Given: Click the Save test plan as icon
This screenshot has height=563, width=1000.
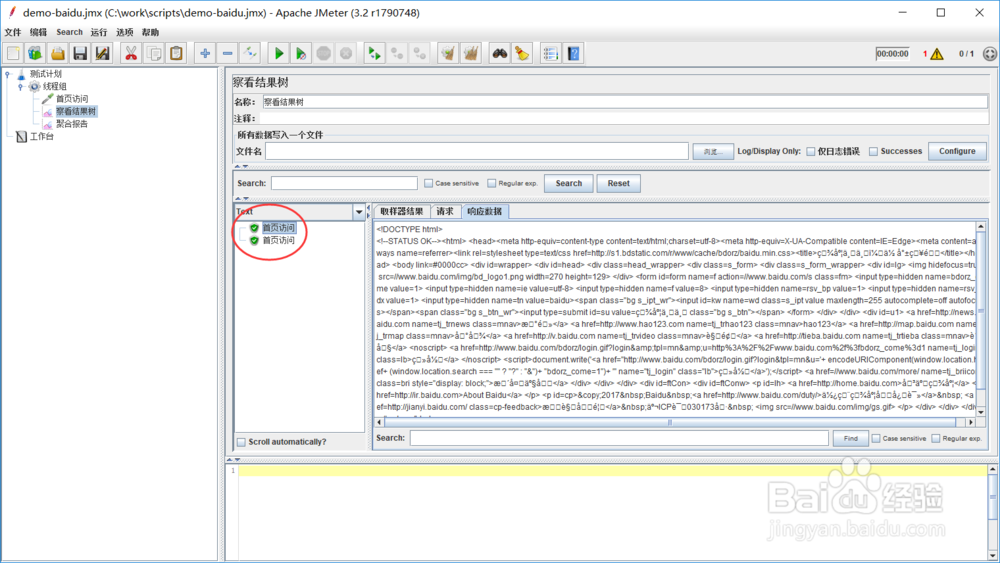Looking at the screenshot, I should [x=102, y=54].
